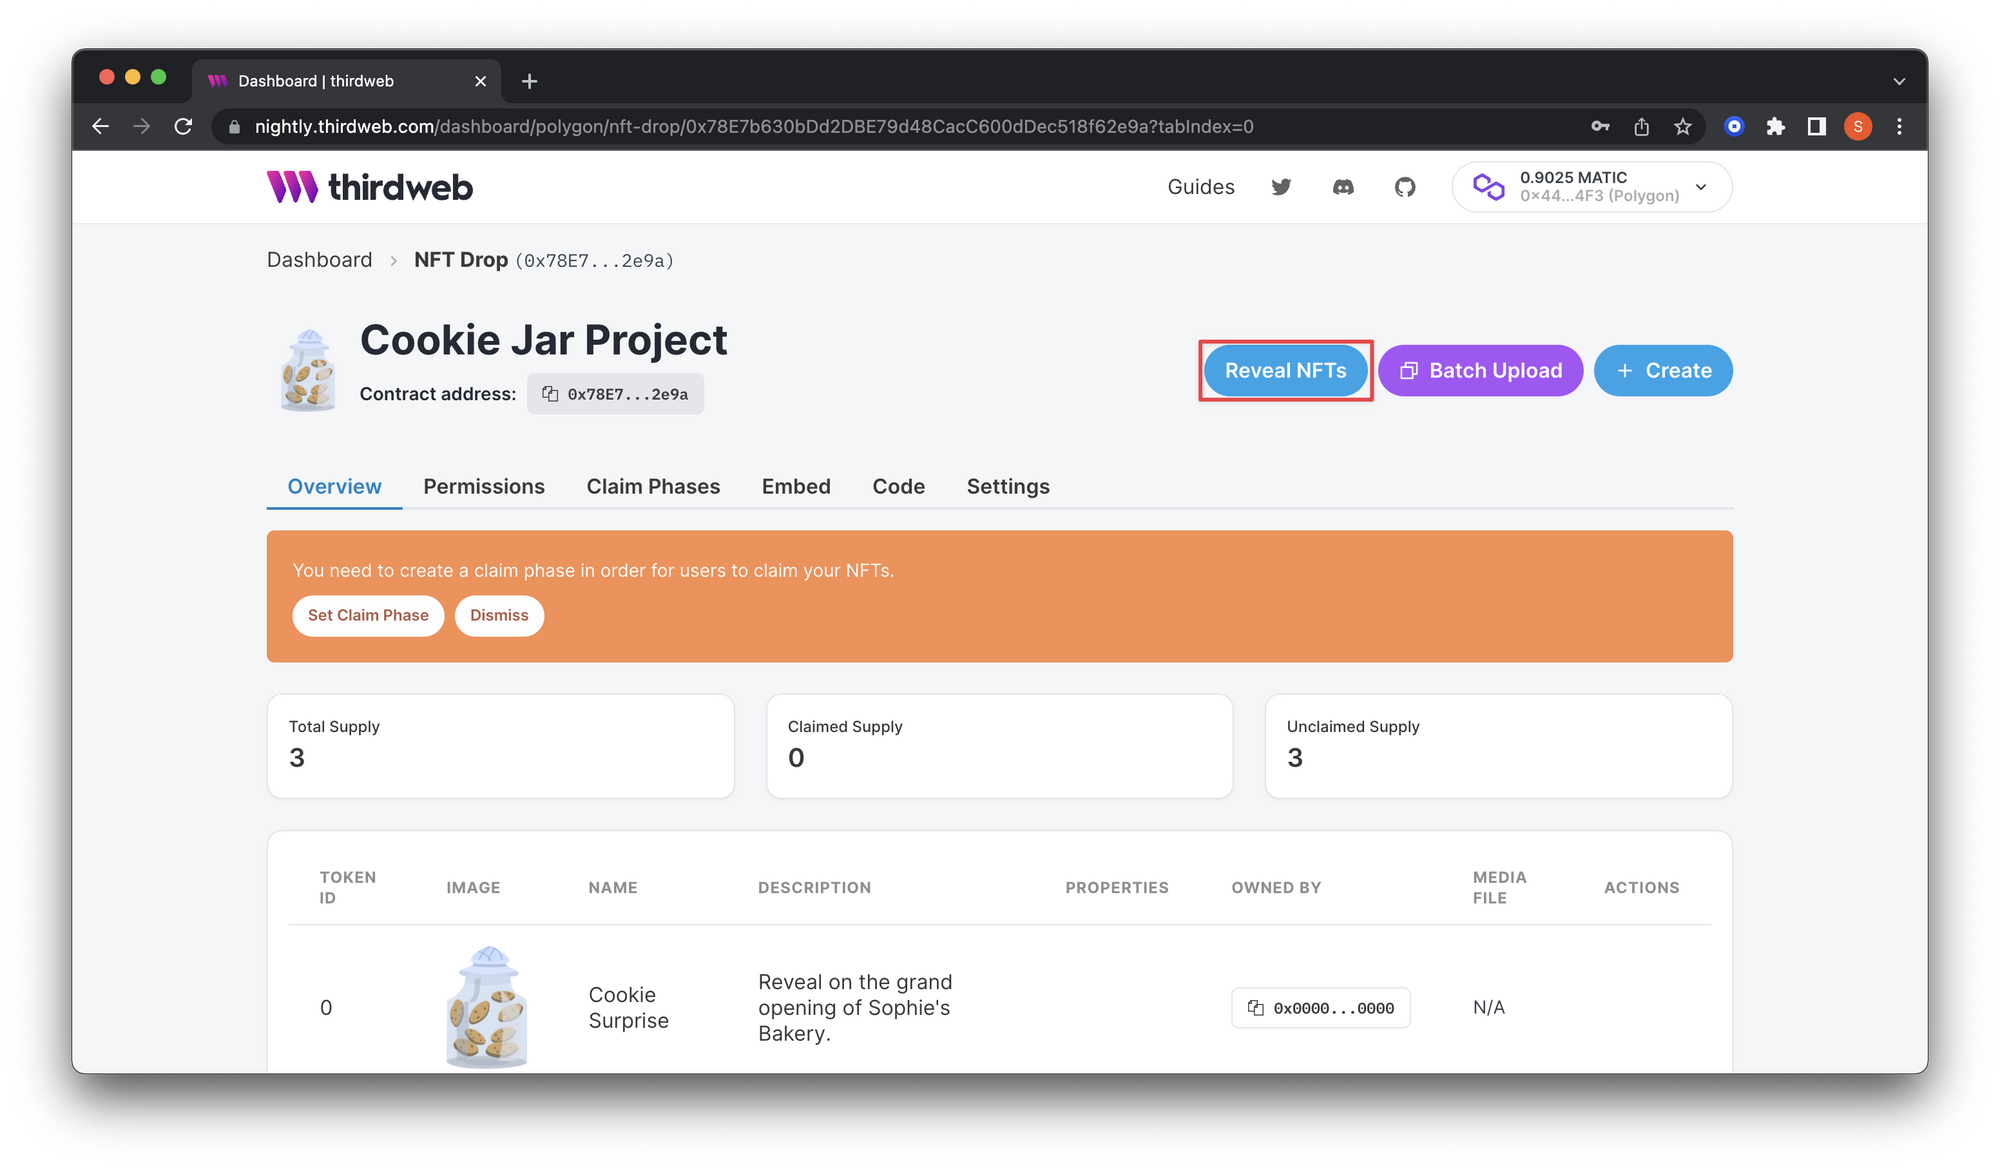Screen dimensions: 2000x1169
Task: Click the Create button
Action: [x=1663, y=371]
